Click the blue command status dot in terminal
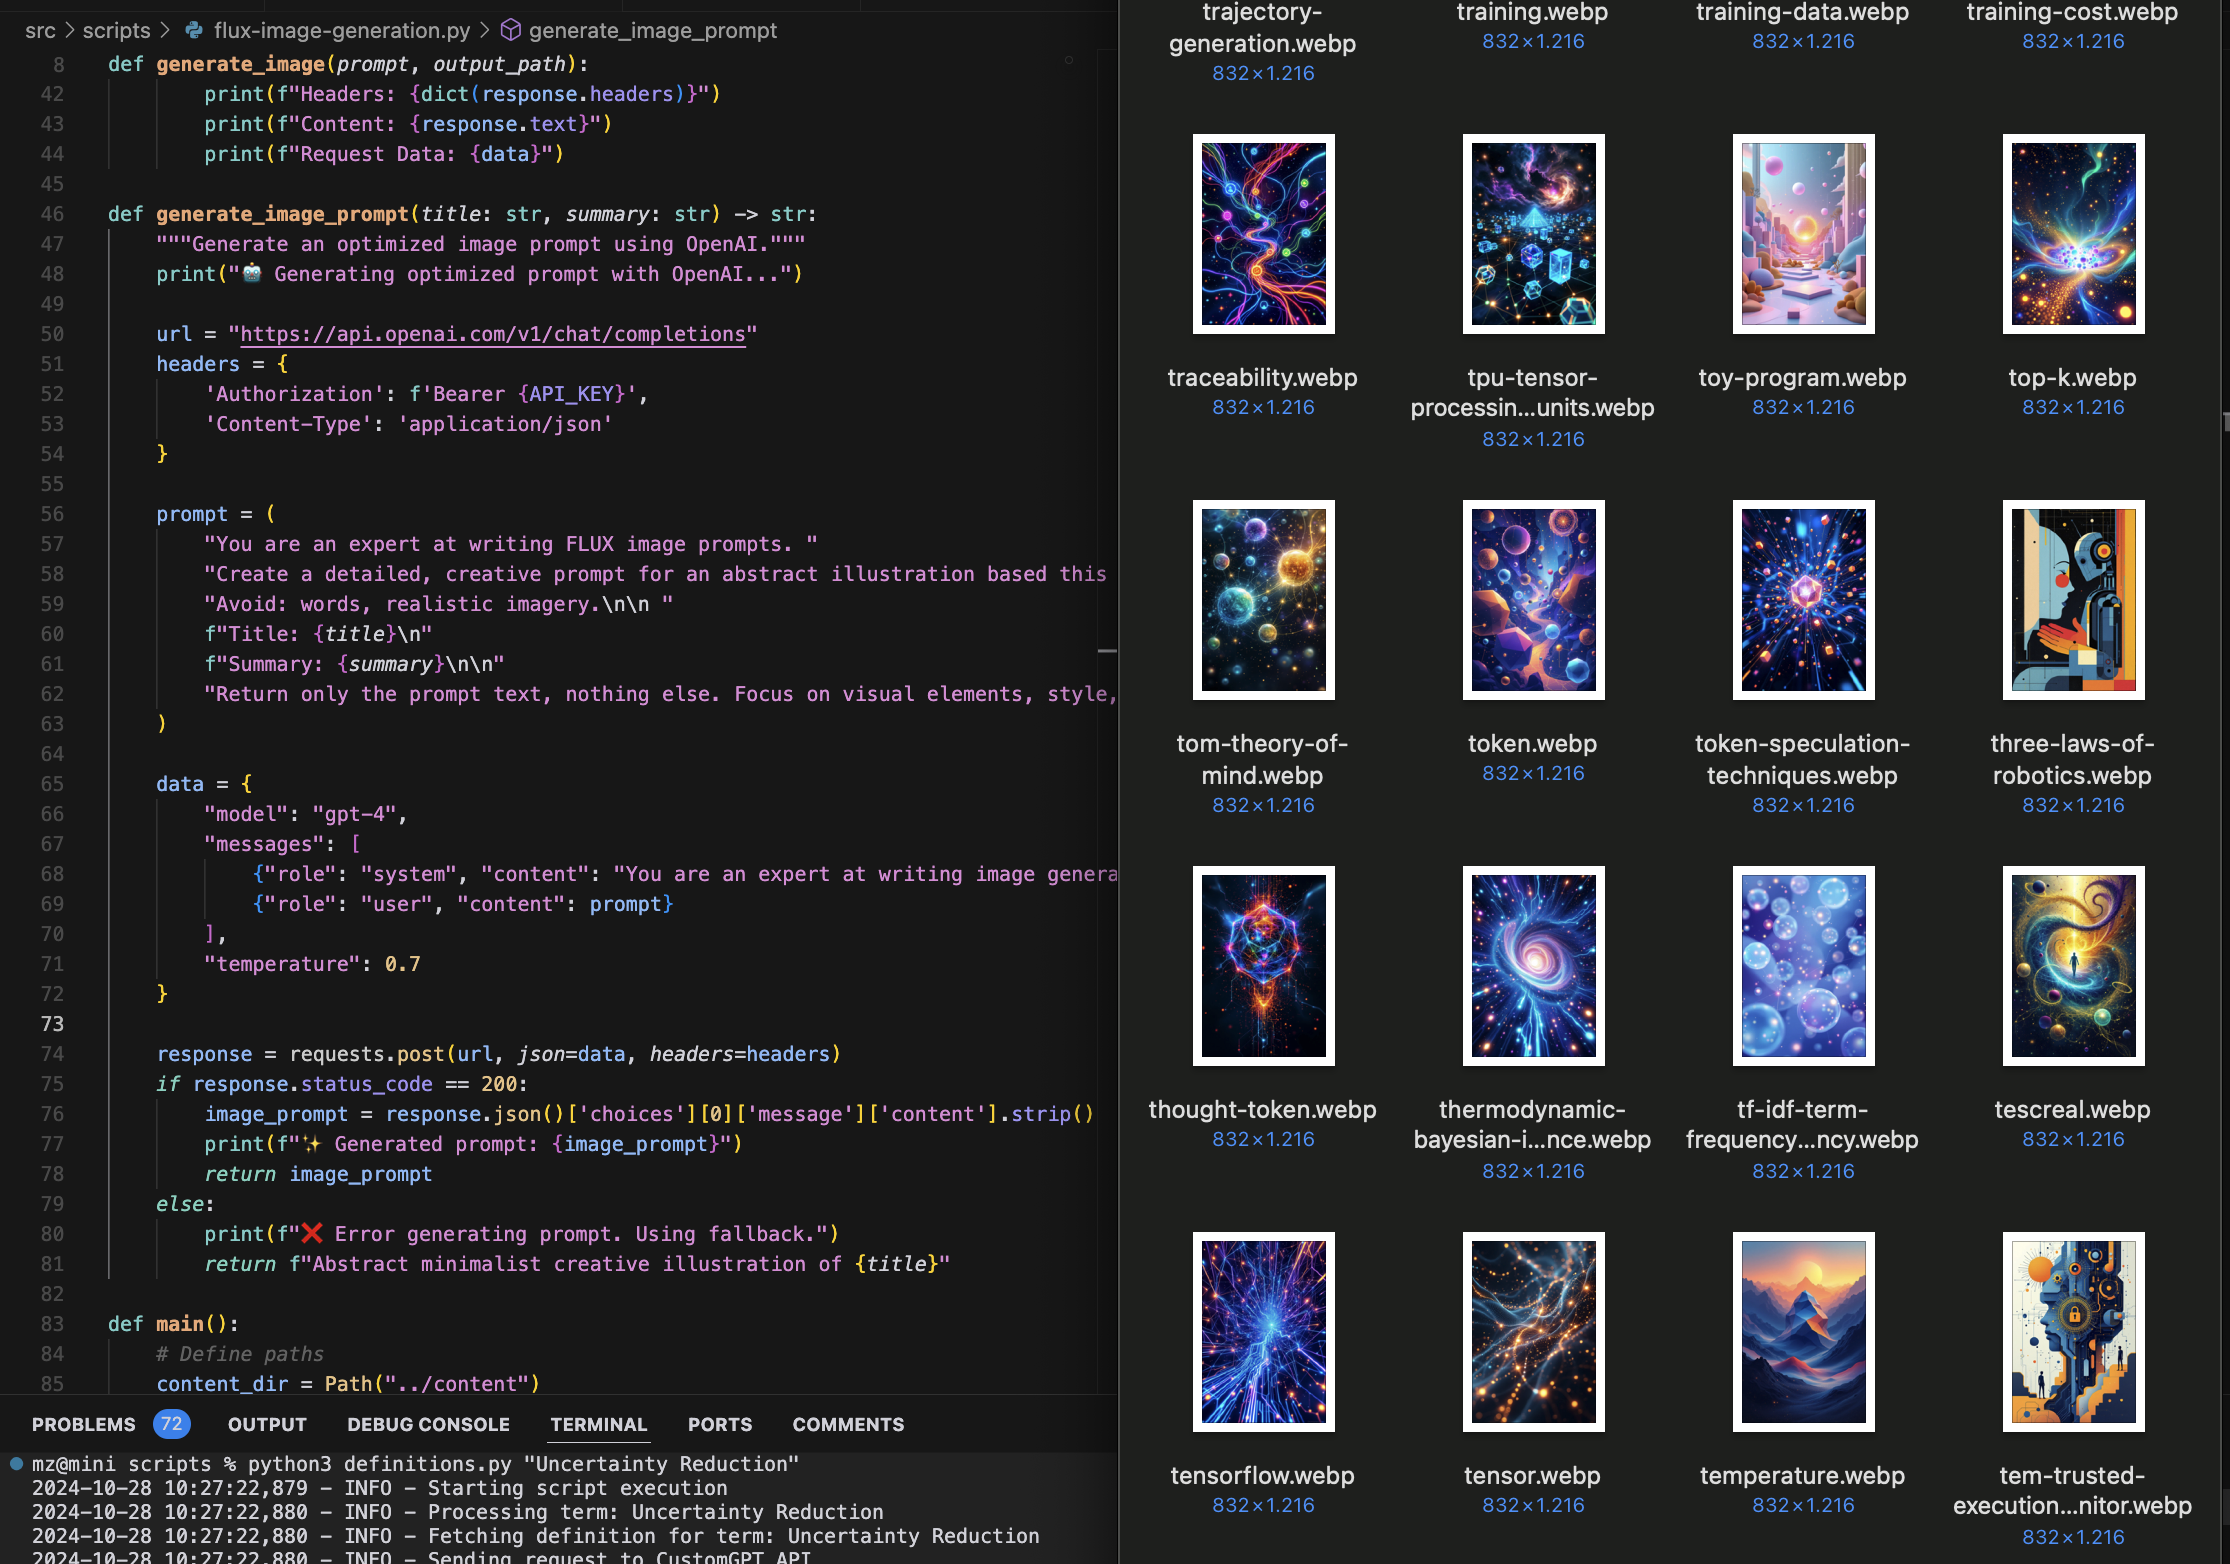2230x1564 pixels. [16, 1463]
